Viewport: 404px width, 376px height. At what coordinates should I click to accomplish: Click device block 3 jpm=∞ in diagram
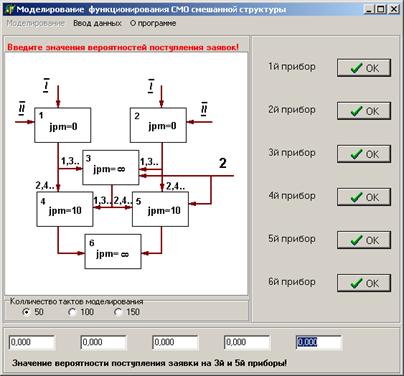[x=111, y=167]
